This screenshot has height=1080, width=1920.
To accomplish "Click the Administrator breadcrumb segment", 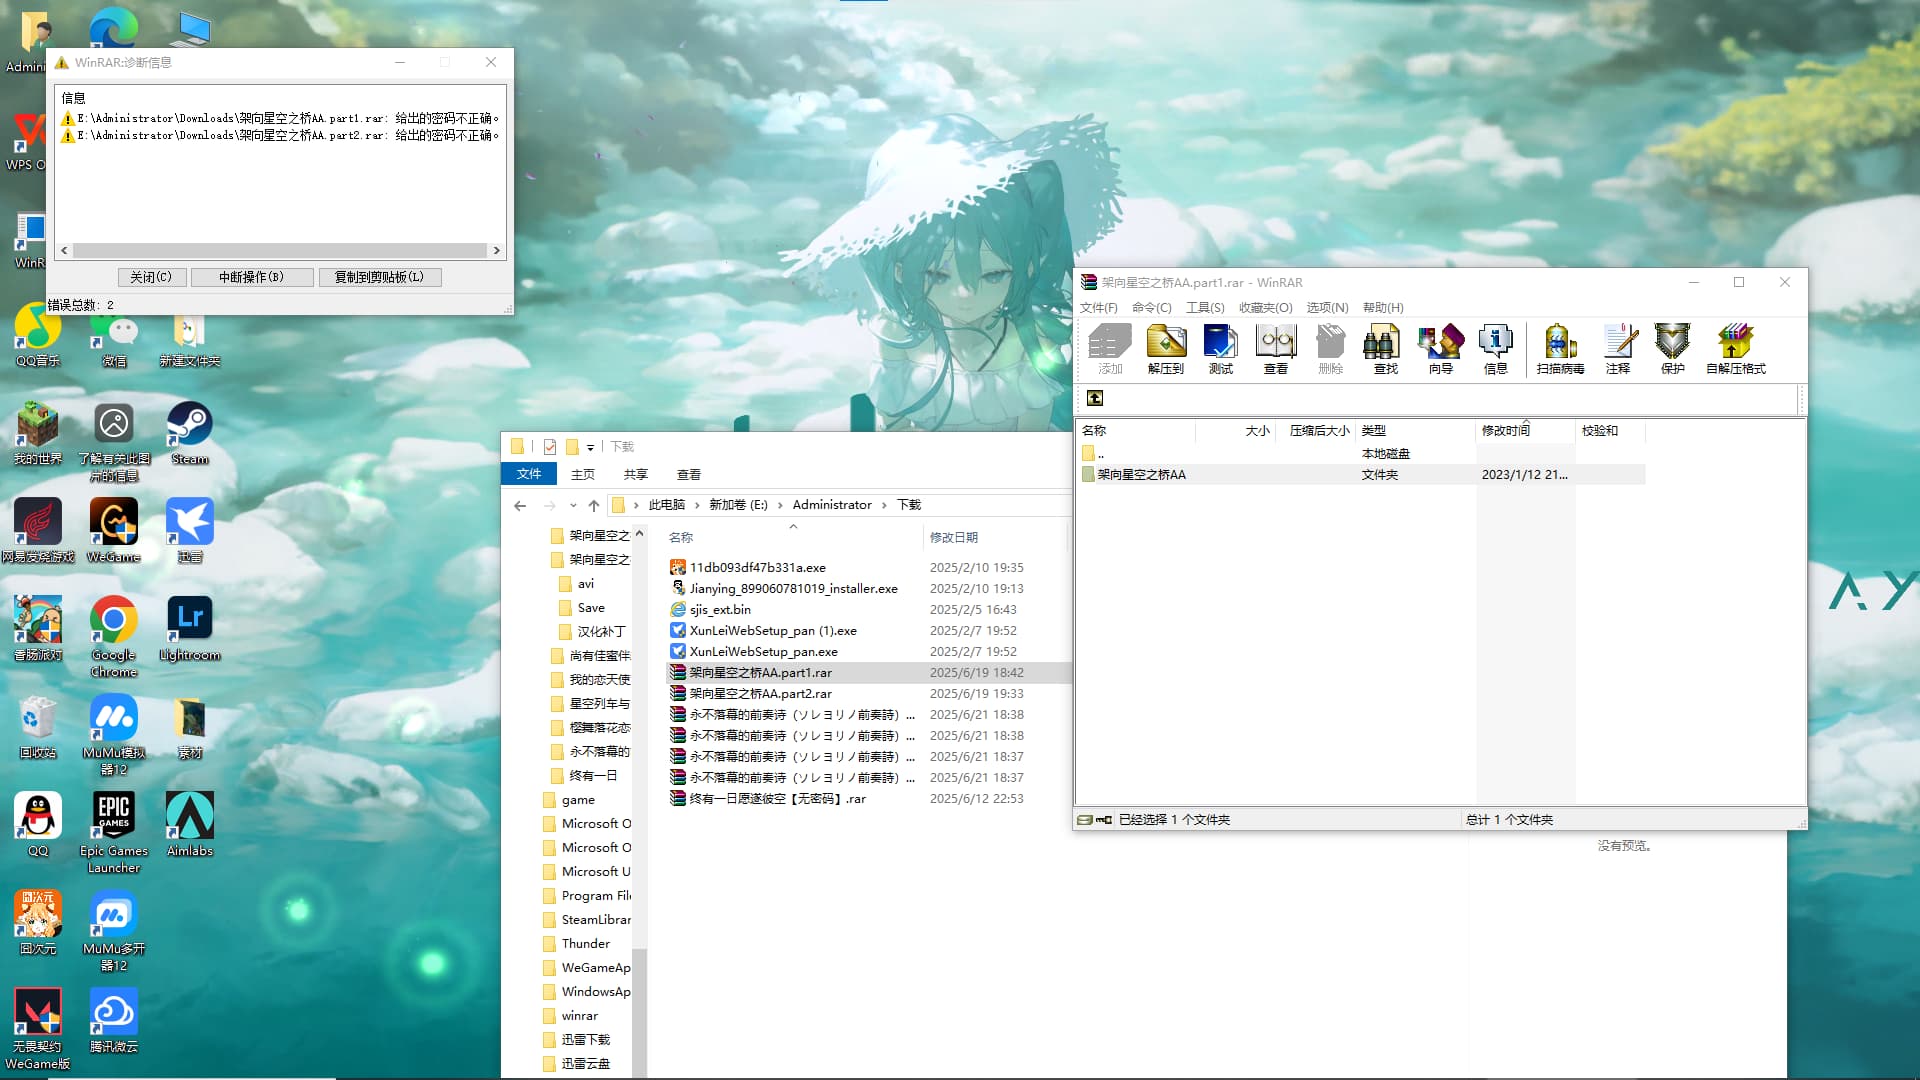I will coord(832,505).
